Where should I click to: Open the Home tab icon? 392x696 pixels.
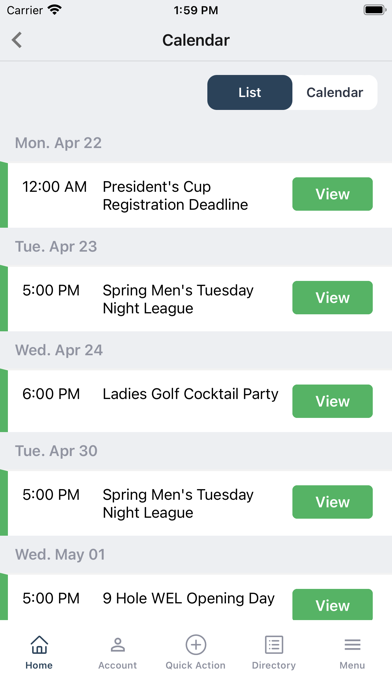point(39,645)
